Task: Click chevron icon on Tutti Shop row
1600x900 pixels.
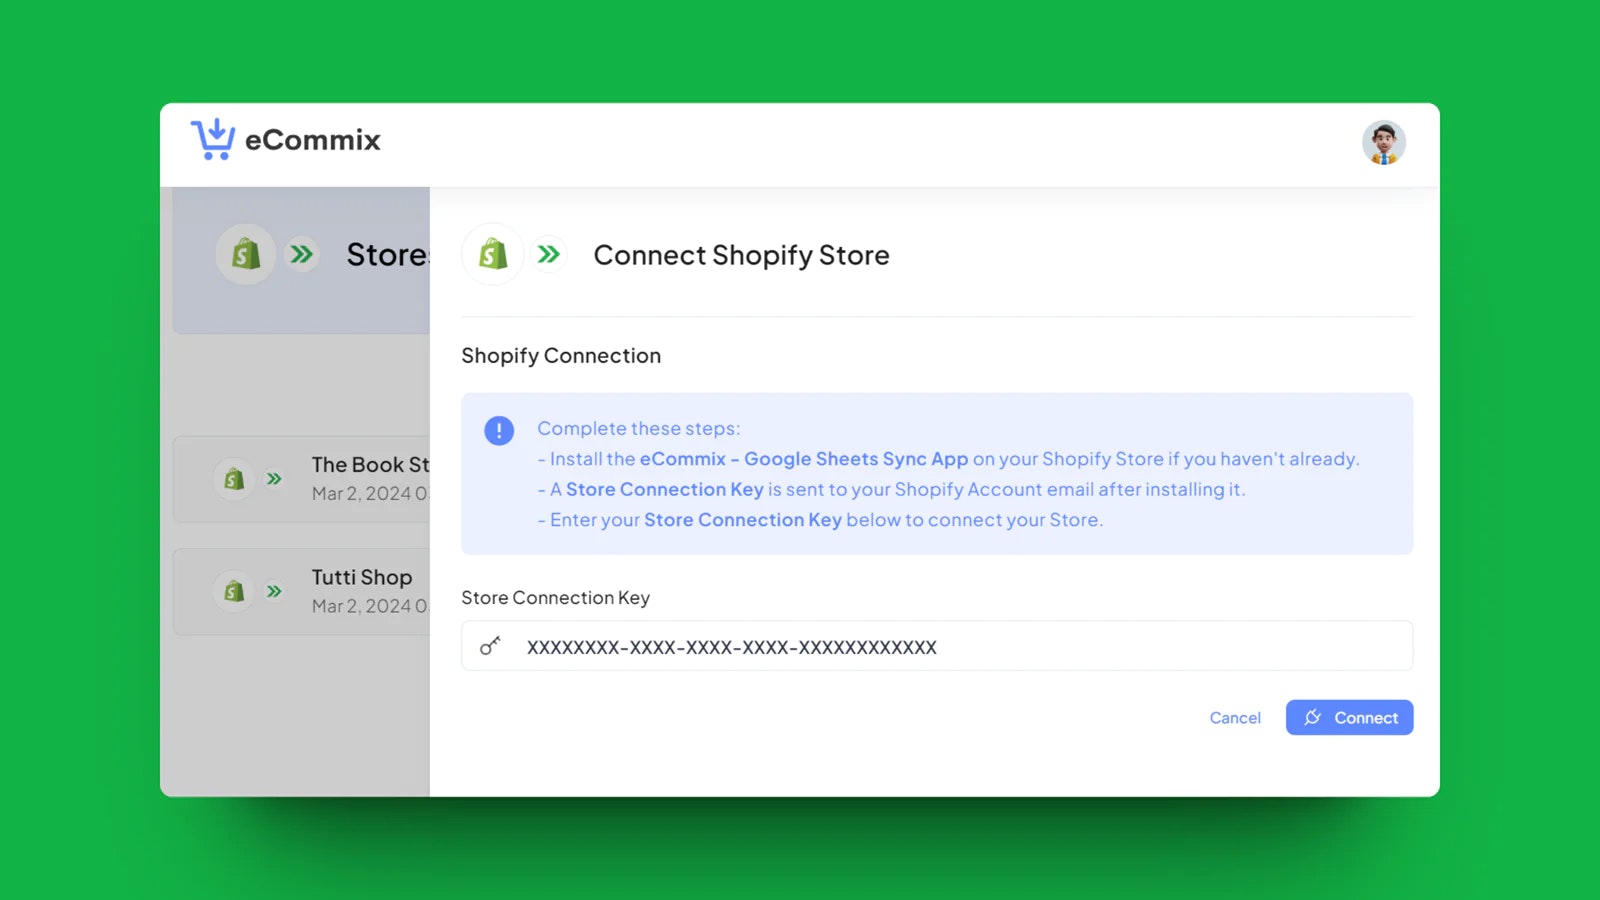Action: coord(274,591)
